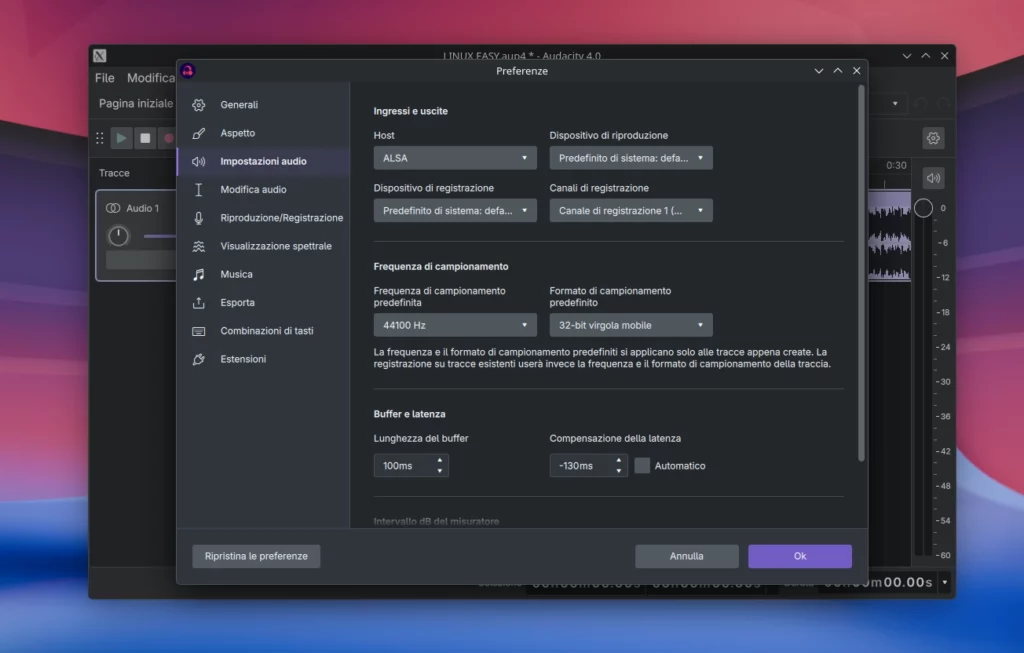1024x653 pixels.
Task: Open the dropdown arrow in Audacity top toolbar
Action: click(x=895, y=103)
